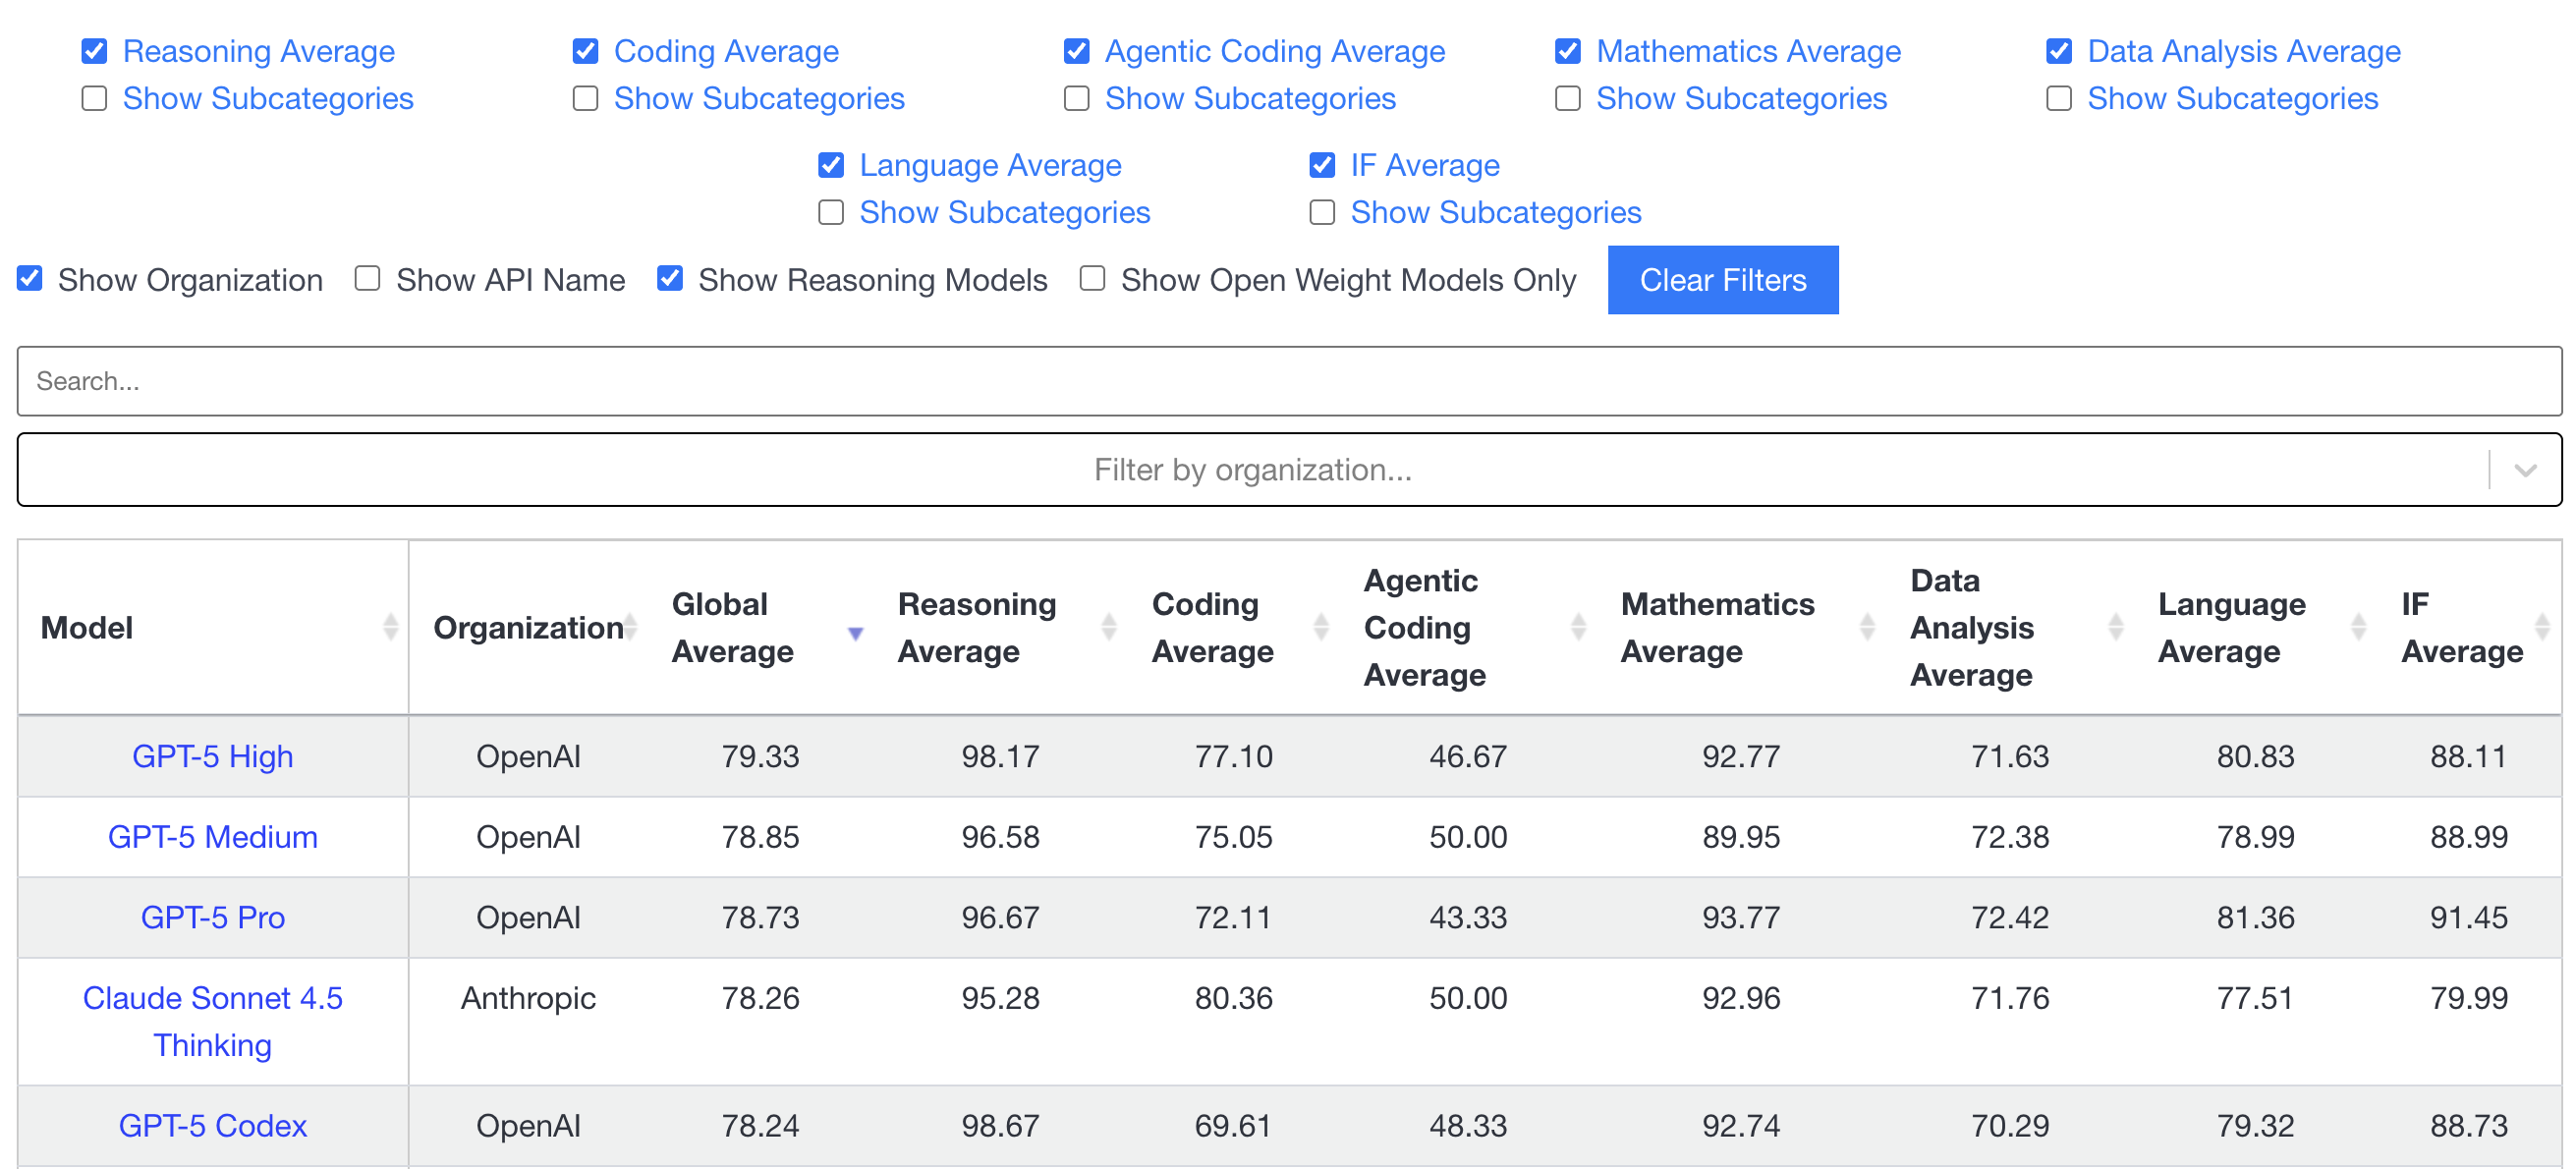Expand Show Subcategories under Coding Average
2576x1169 pixels.
(585, 98)
